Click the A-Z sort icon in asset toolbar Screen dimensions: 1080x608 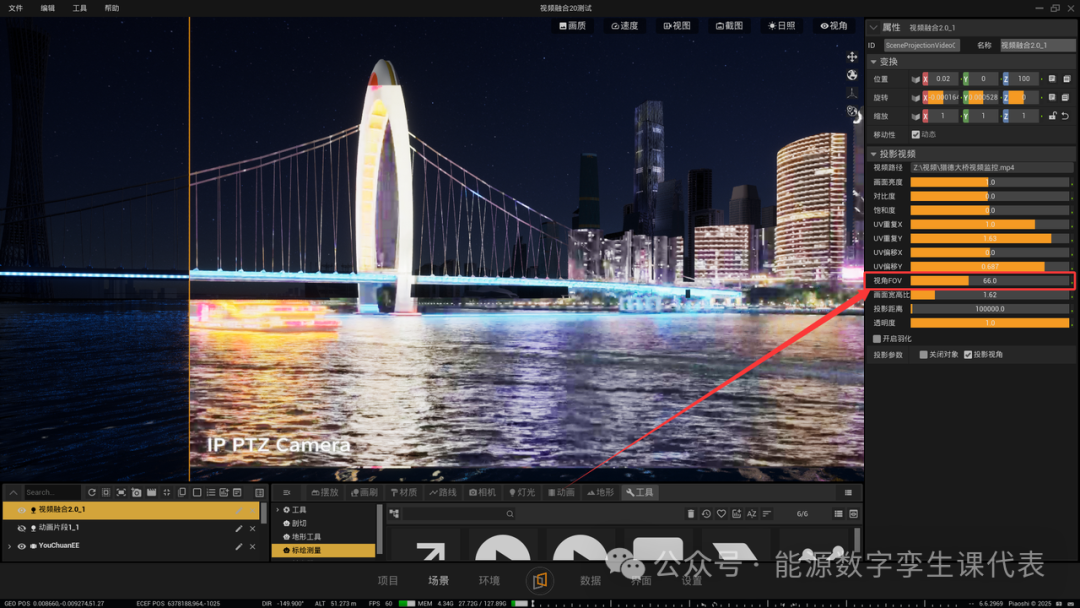click(751, 514)
